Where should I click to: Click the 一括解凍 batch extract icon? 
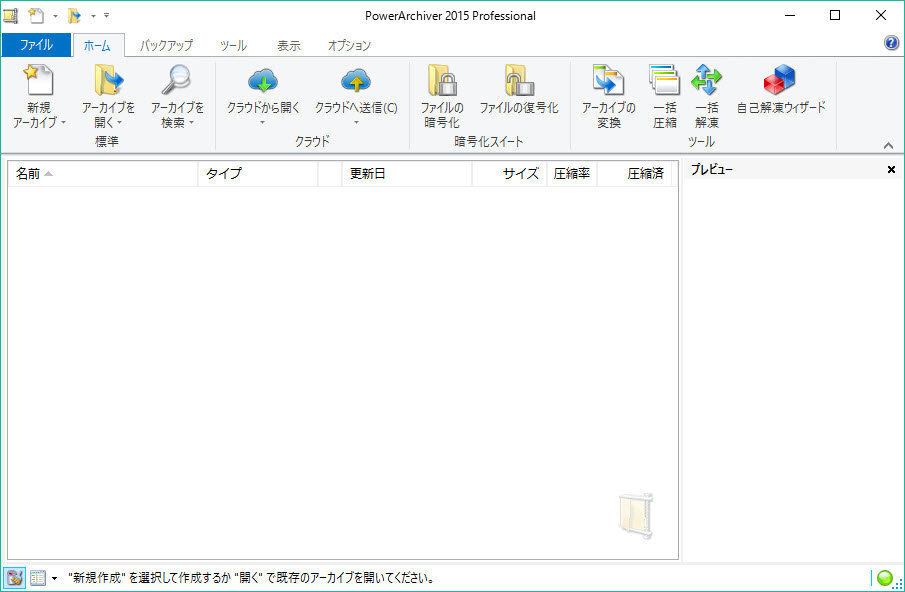706,80
